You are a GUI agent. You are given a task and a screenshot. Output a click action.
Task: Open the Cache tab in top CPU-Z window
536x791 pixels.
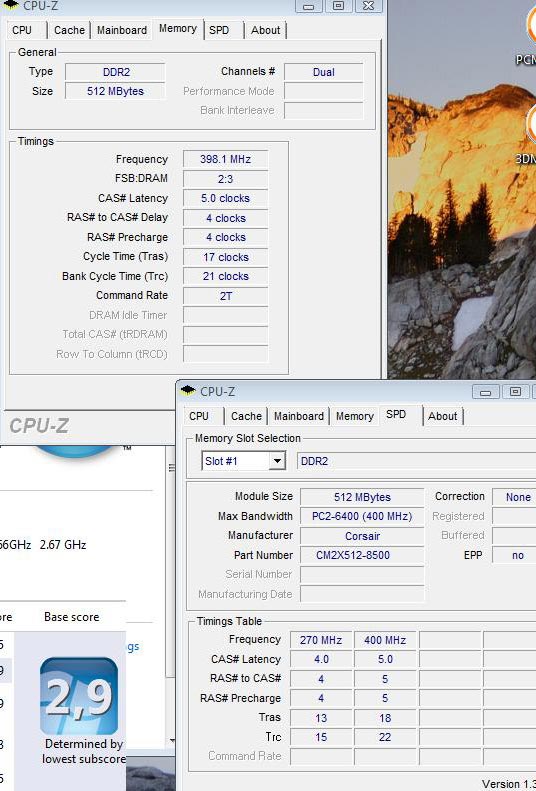coord(69,30)
